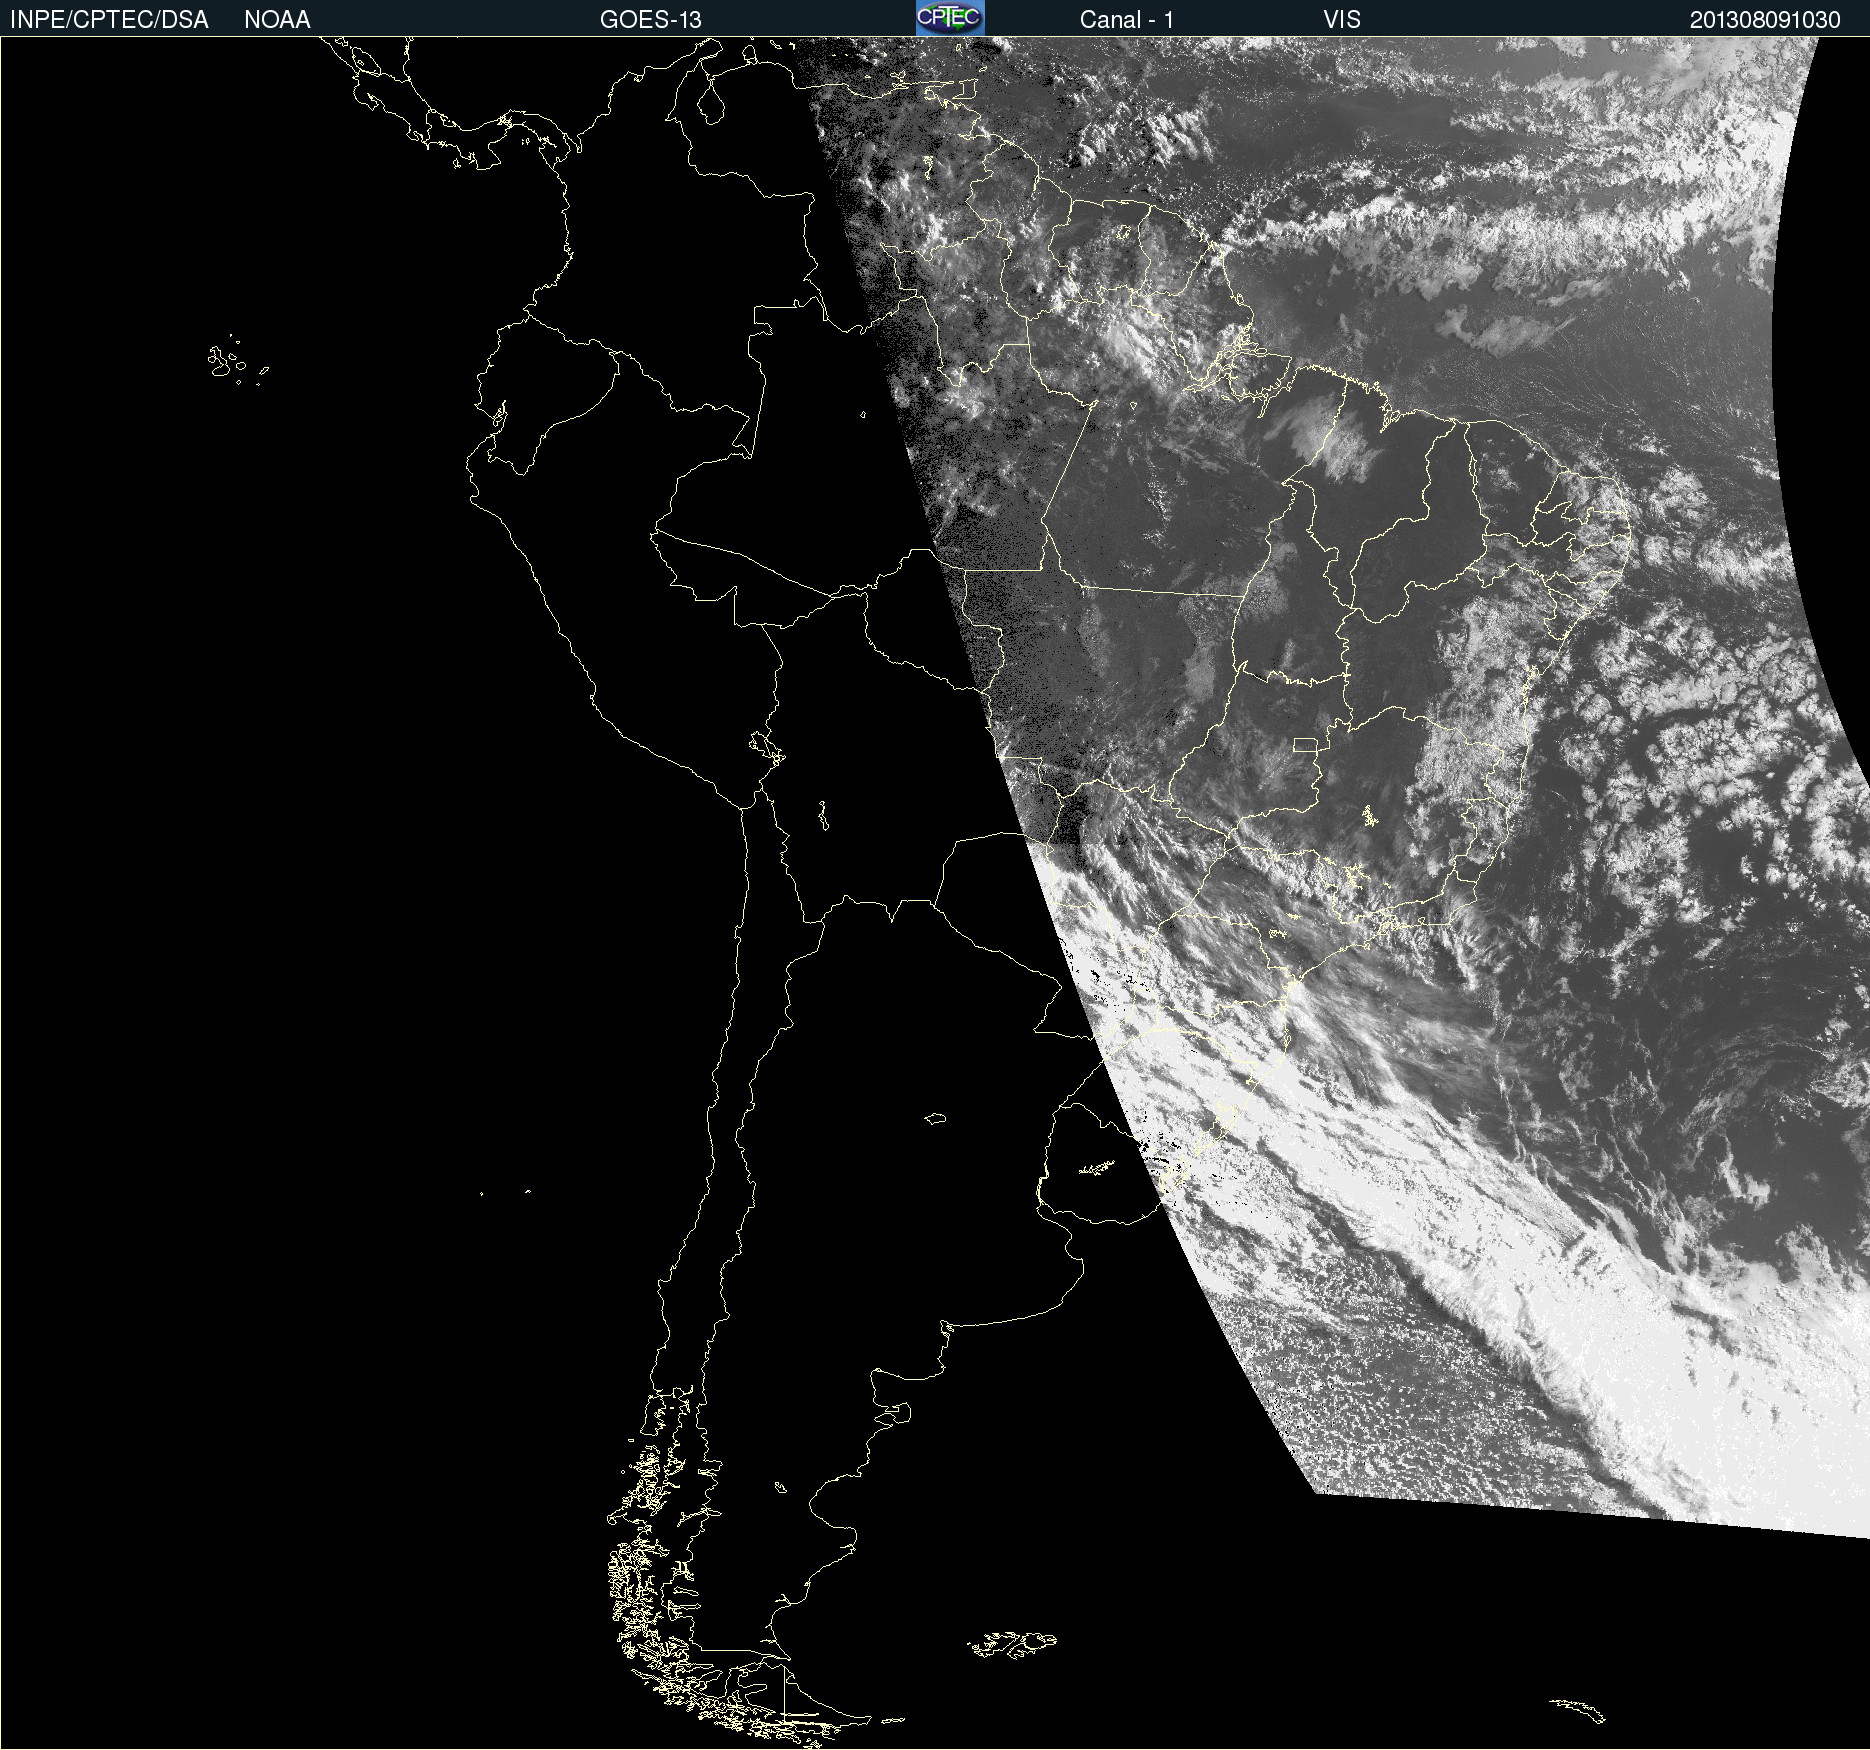Click the Canal - 1 label
This screenshot has width=1870, height=1750.
pyautogui.click(x=1126, y=20)
